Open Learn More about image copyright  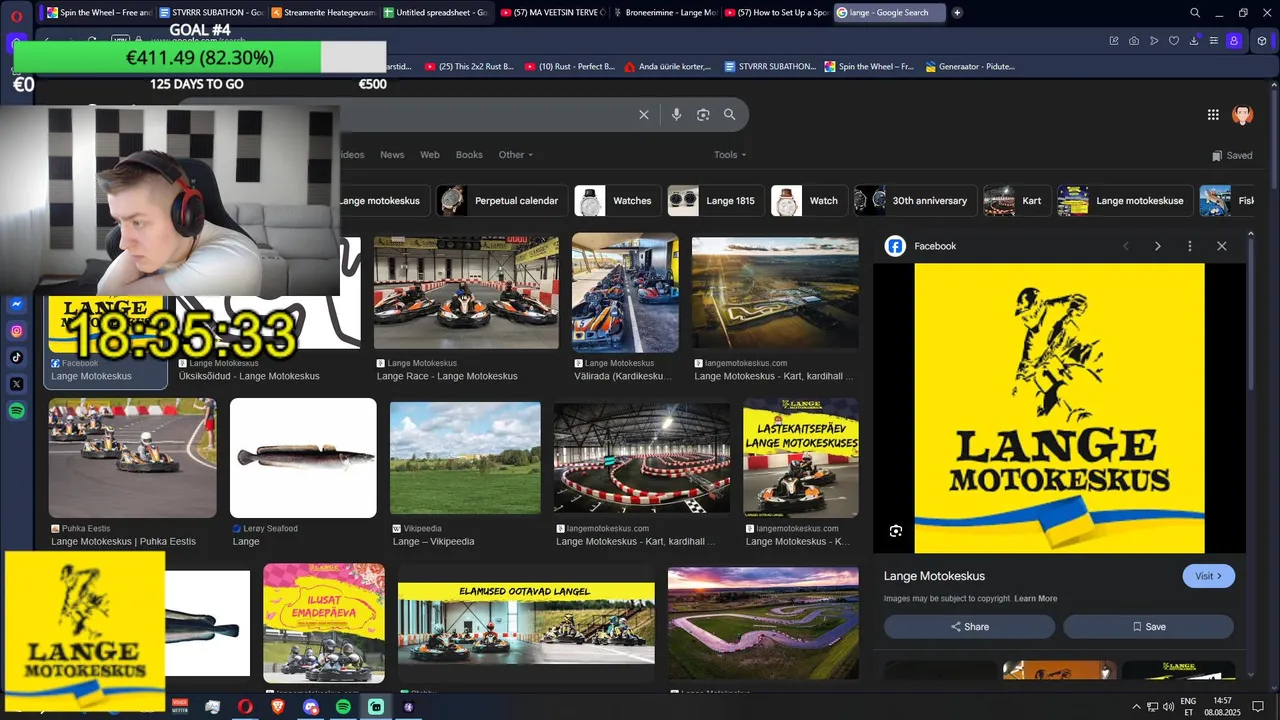[1035, 599]
